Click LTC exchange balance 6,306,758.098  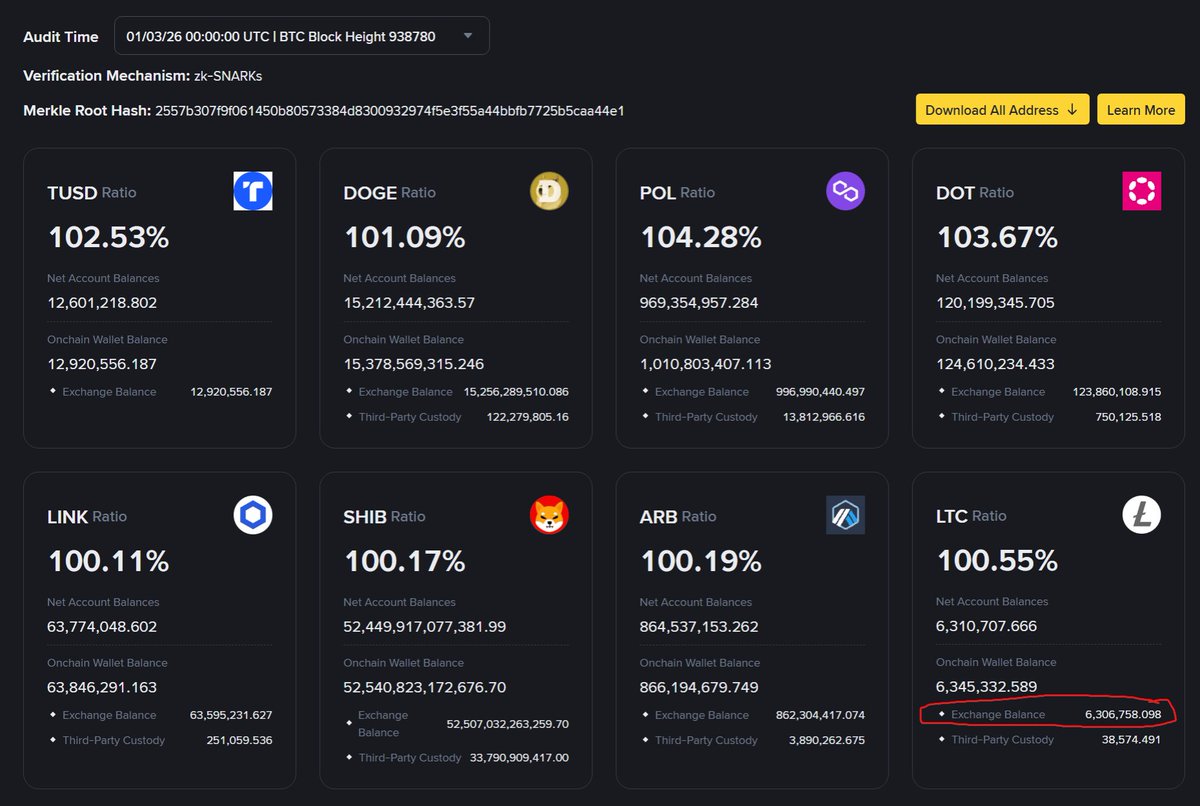coord(1123,714)
